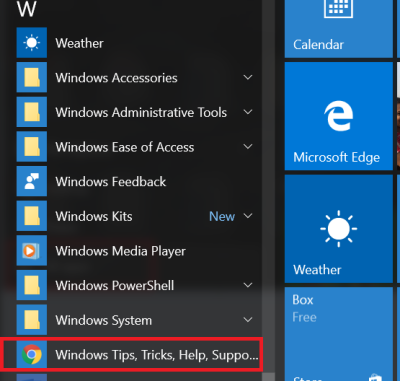Click the Windows Feedback person icon
Screen dimensions: 400x381
pyautogui.click(x=32, y=181)
